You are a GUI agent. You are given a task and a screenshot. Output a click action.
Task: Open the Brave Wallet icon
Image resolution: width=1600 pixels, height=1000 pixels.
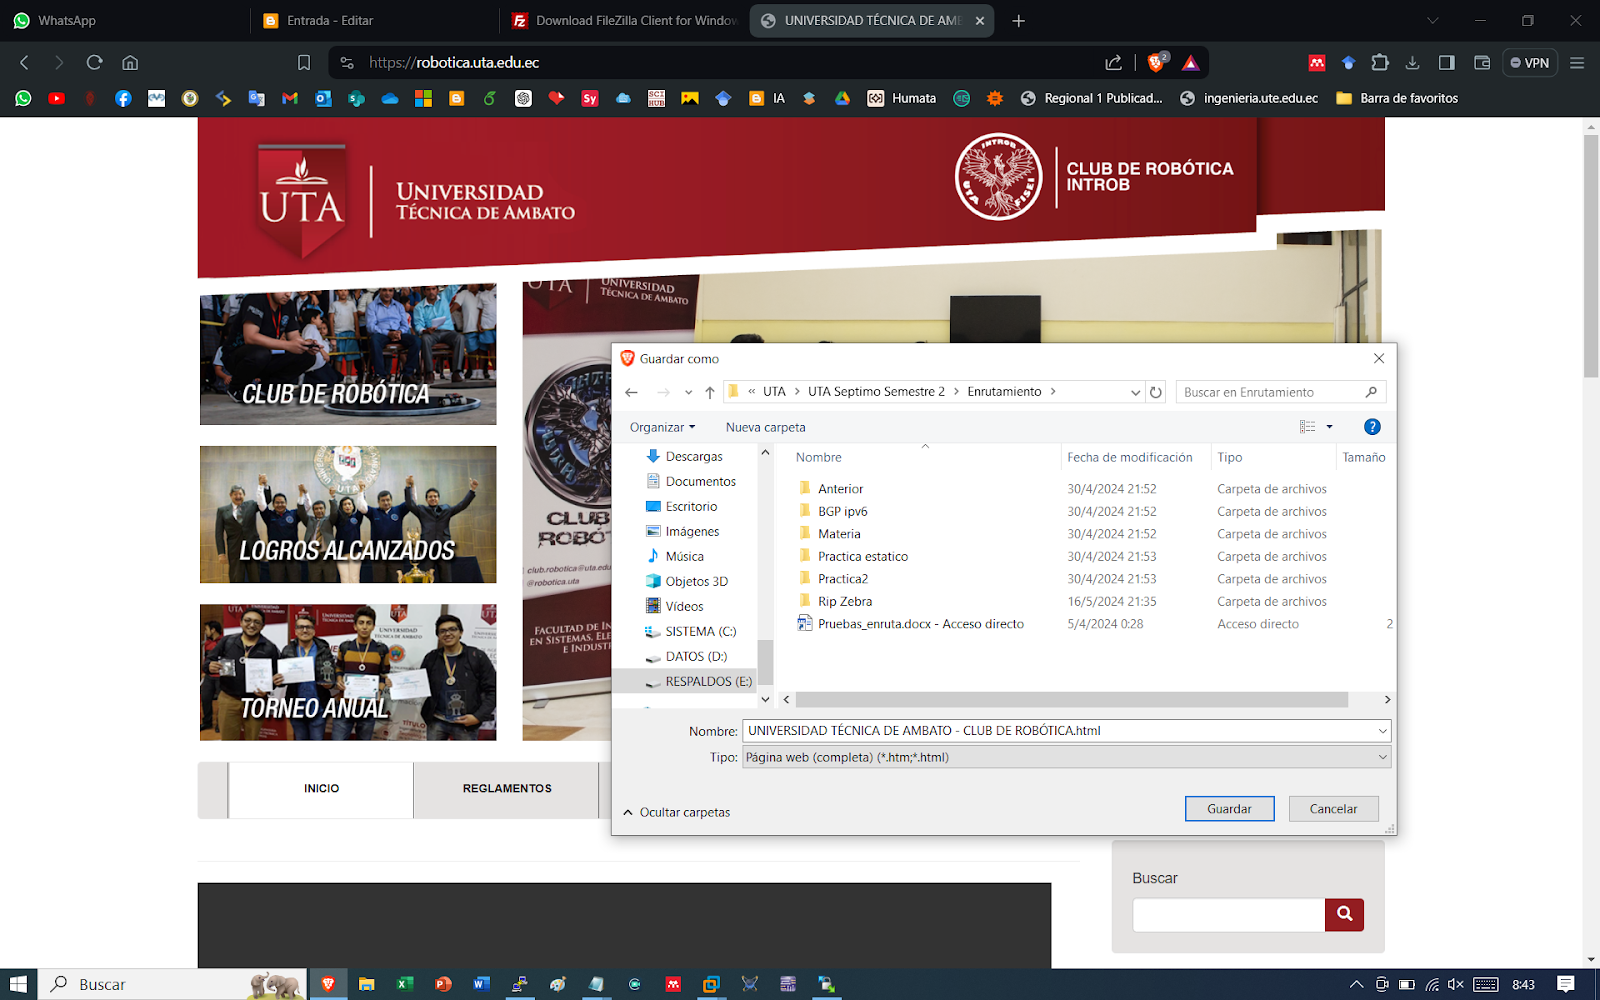point(1482,62)
